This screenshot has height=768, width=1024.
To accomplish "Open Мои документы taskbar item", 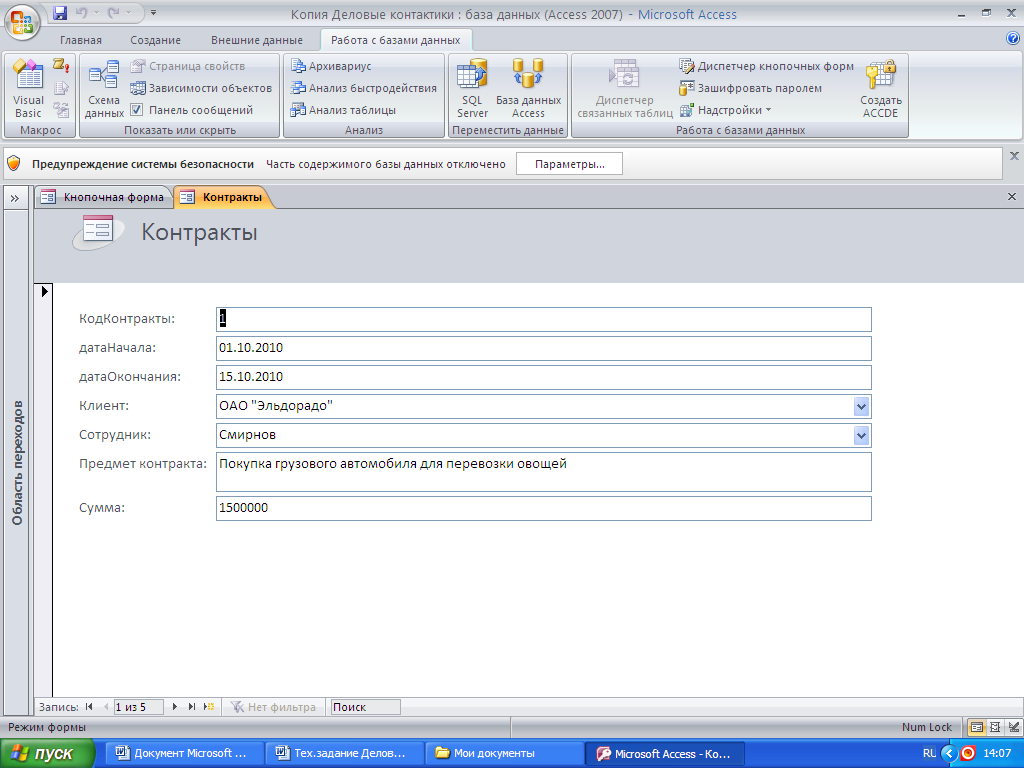I will pos(503,754).
